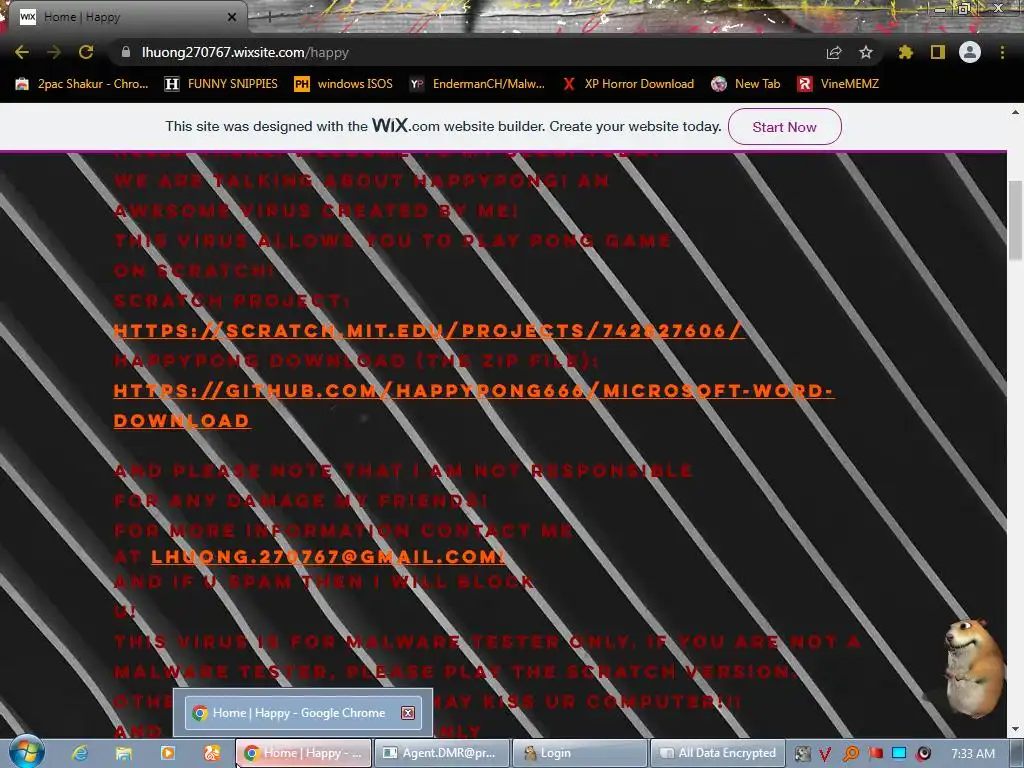The height and width of the screenshot is (768, 1024).
Task: Click the round speaker-like tray icon
Action: tap(924, 754)
